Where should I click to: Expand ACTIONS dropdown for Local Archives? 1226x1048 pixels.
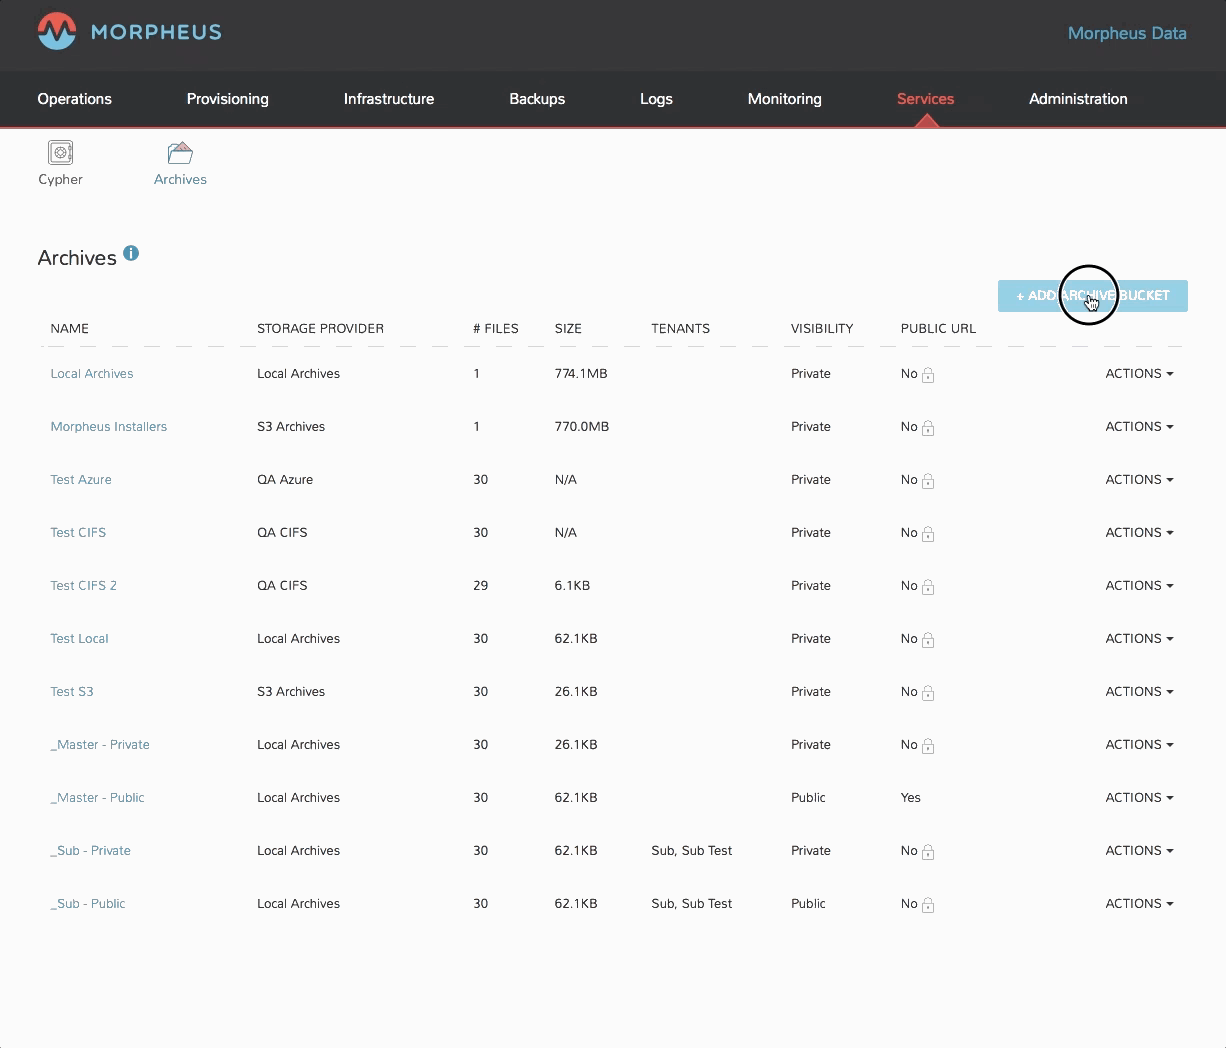[x=1139, y=373]
